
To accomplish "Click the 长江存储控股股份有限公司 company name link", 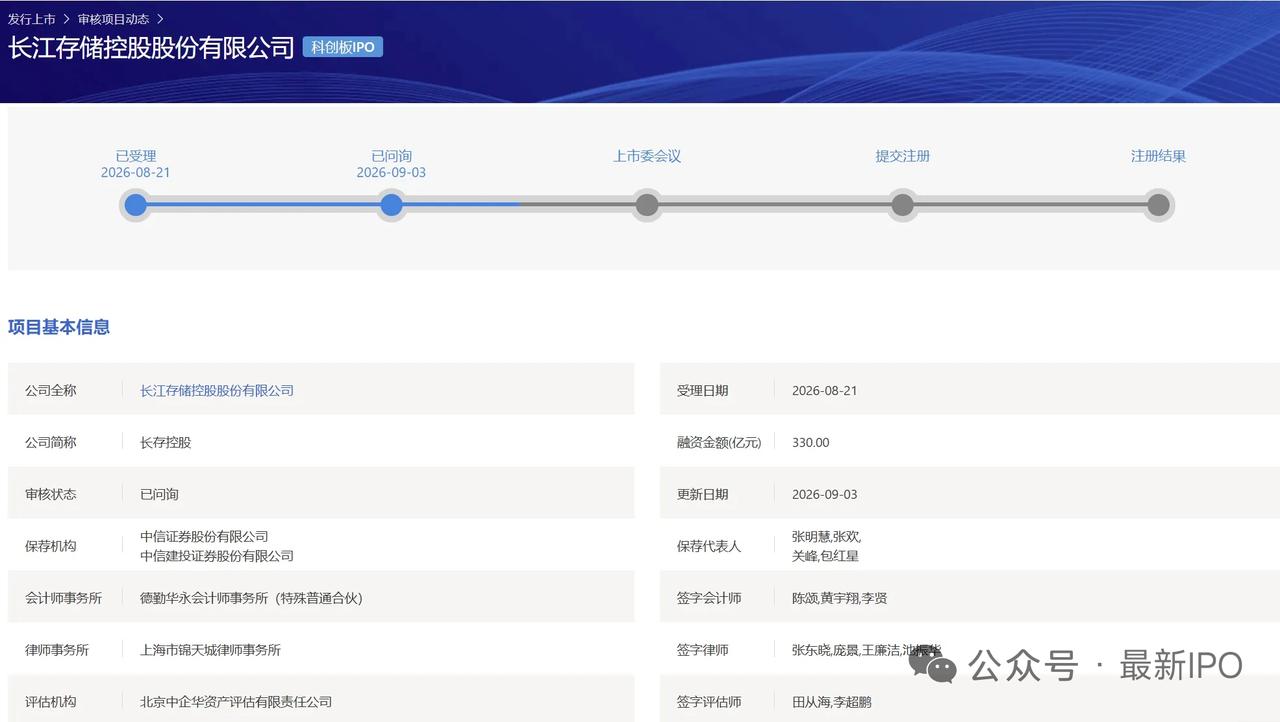I will coord(217,390).
